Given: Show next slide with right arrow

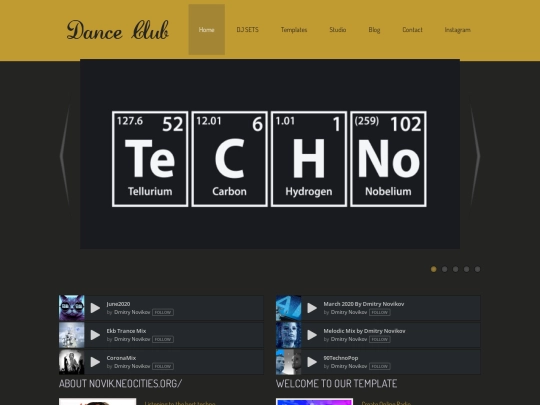Looking at the screenshot, I should click(475, 155).
